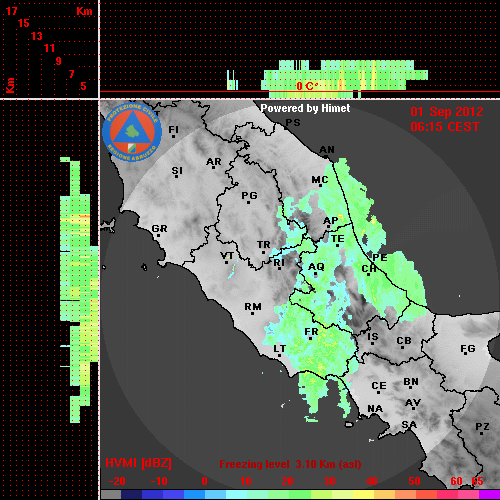Click the 'PE' city label on map
The image size is (500, 500).
380,258
